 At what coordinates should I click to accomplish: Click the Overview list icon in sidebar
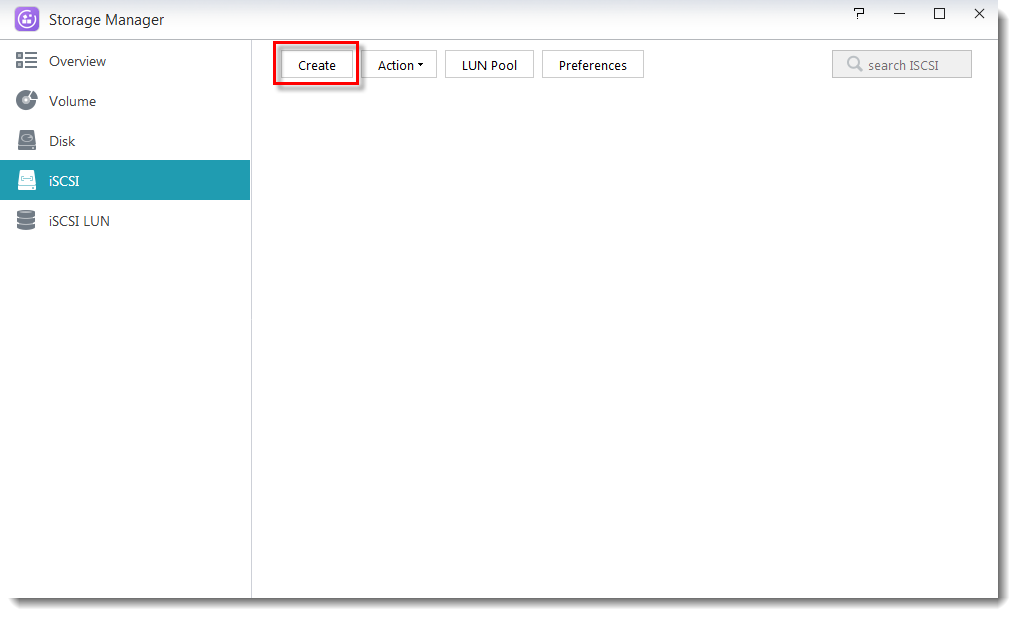(27, 60)
